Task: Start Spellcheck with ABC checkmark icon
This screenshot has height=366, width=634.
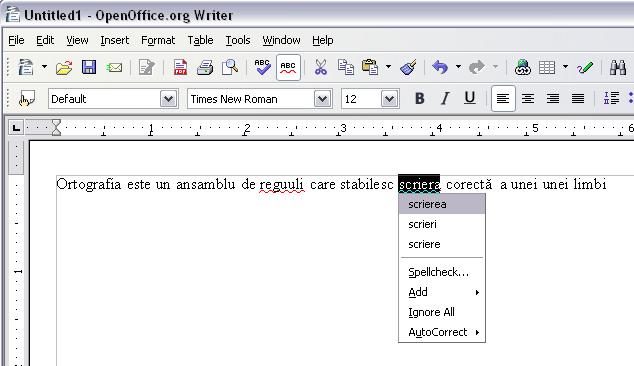Action: click(x=262, y=67)
